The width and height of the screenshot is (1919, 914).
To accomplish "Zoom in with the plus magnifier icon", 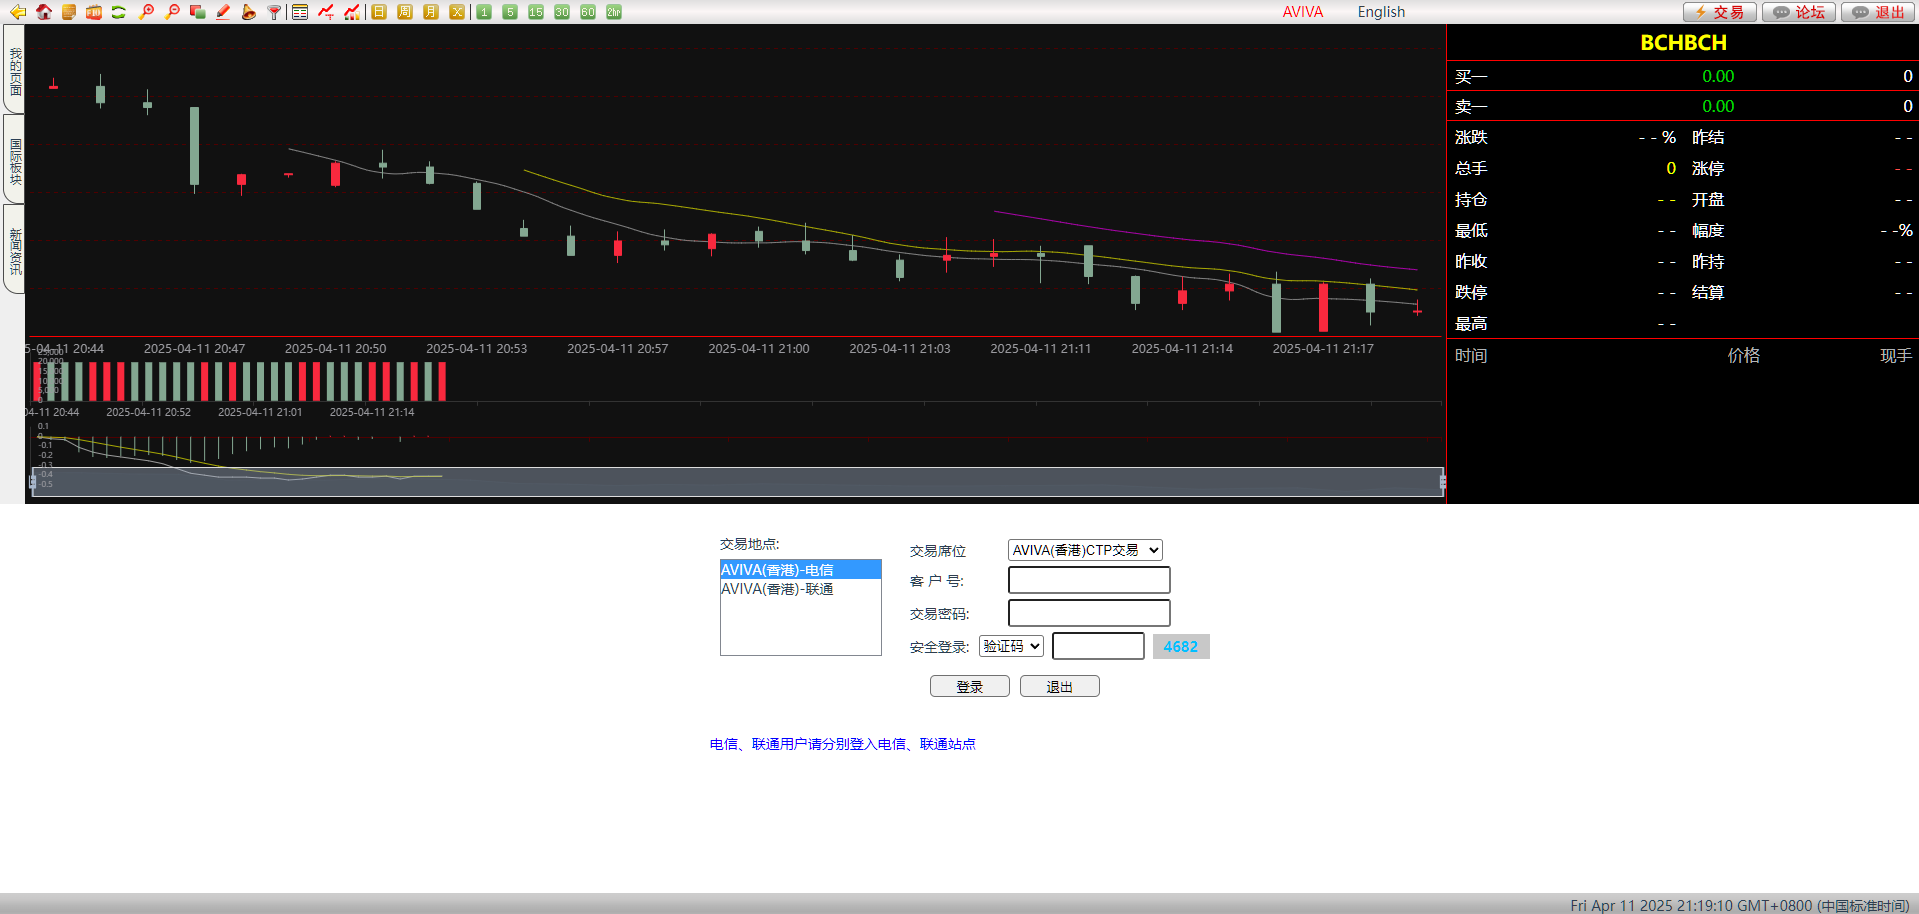I will [x=146, y=12].
